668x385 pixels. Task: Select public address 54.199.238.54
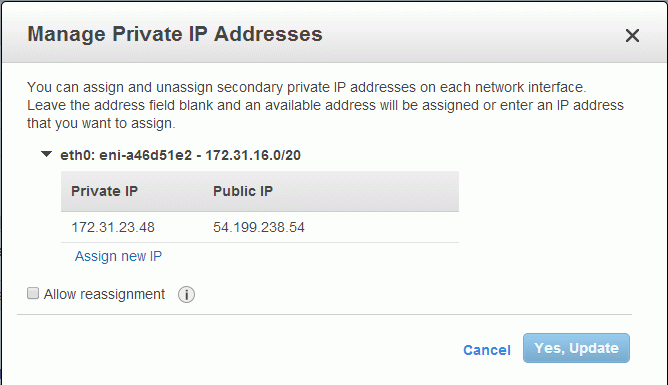(259, 227)
